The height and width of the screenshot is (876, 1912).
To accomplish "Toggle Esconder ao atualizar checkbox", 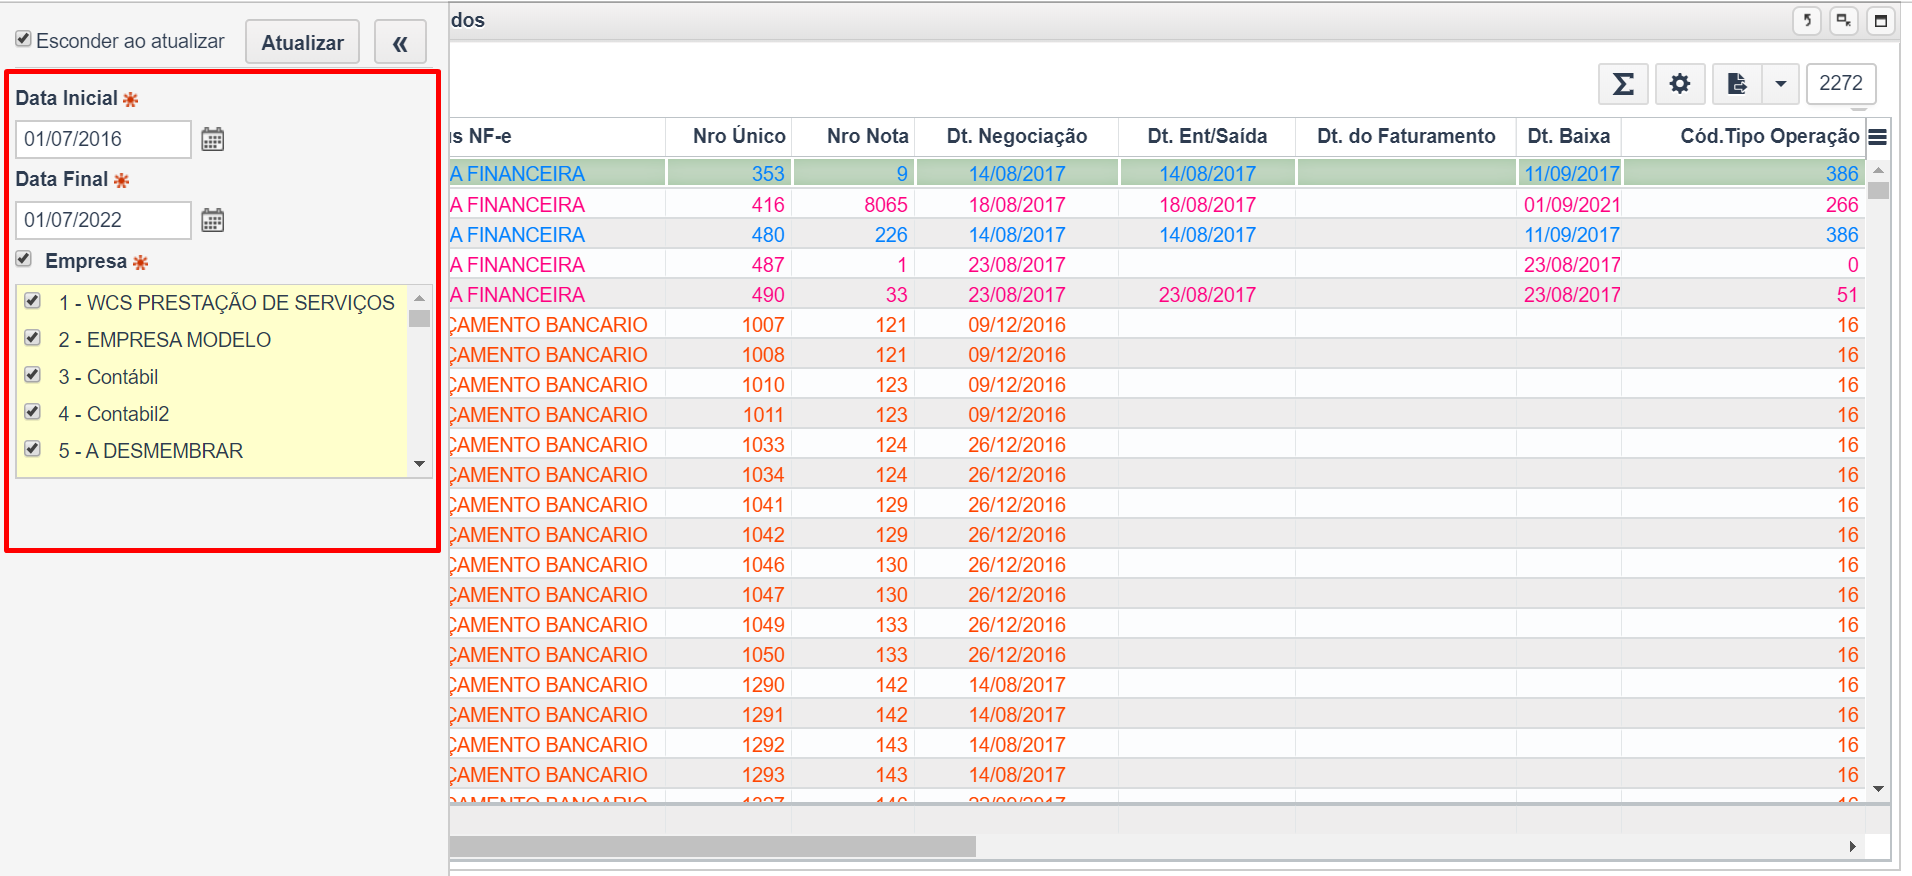I will [x=23, y=39].
